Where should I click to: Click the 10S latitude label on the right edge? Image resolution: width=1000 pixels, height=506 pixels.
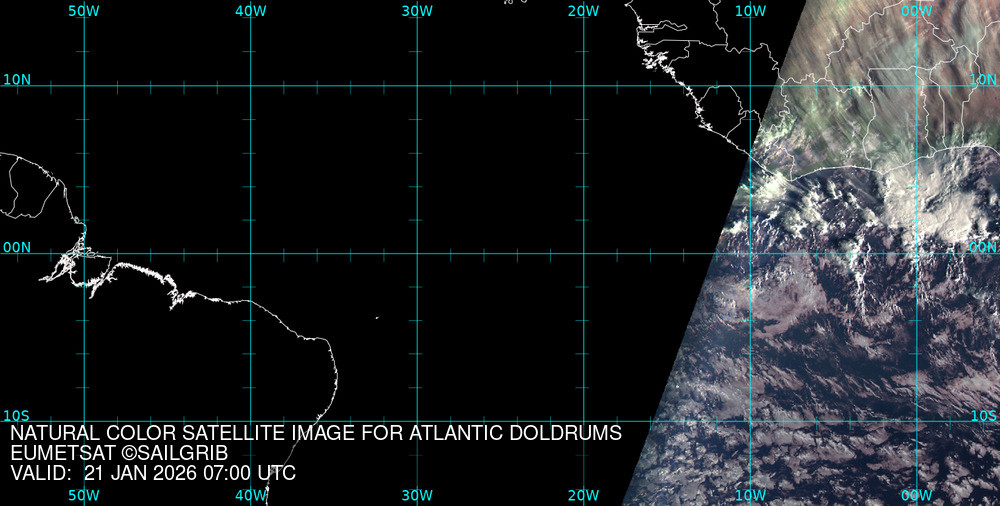983,415
